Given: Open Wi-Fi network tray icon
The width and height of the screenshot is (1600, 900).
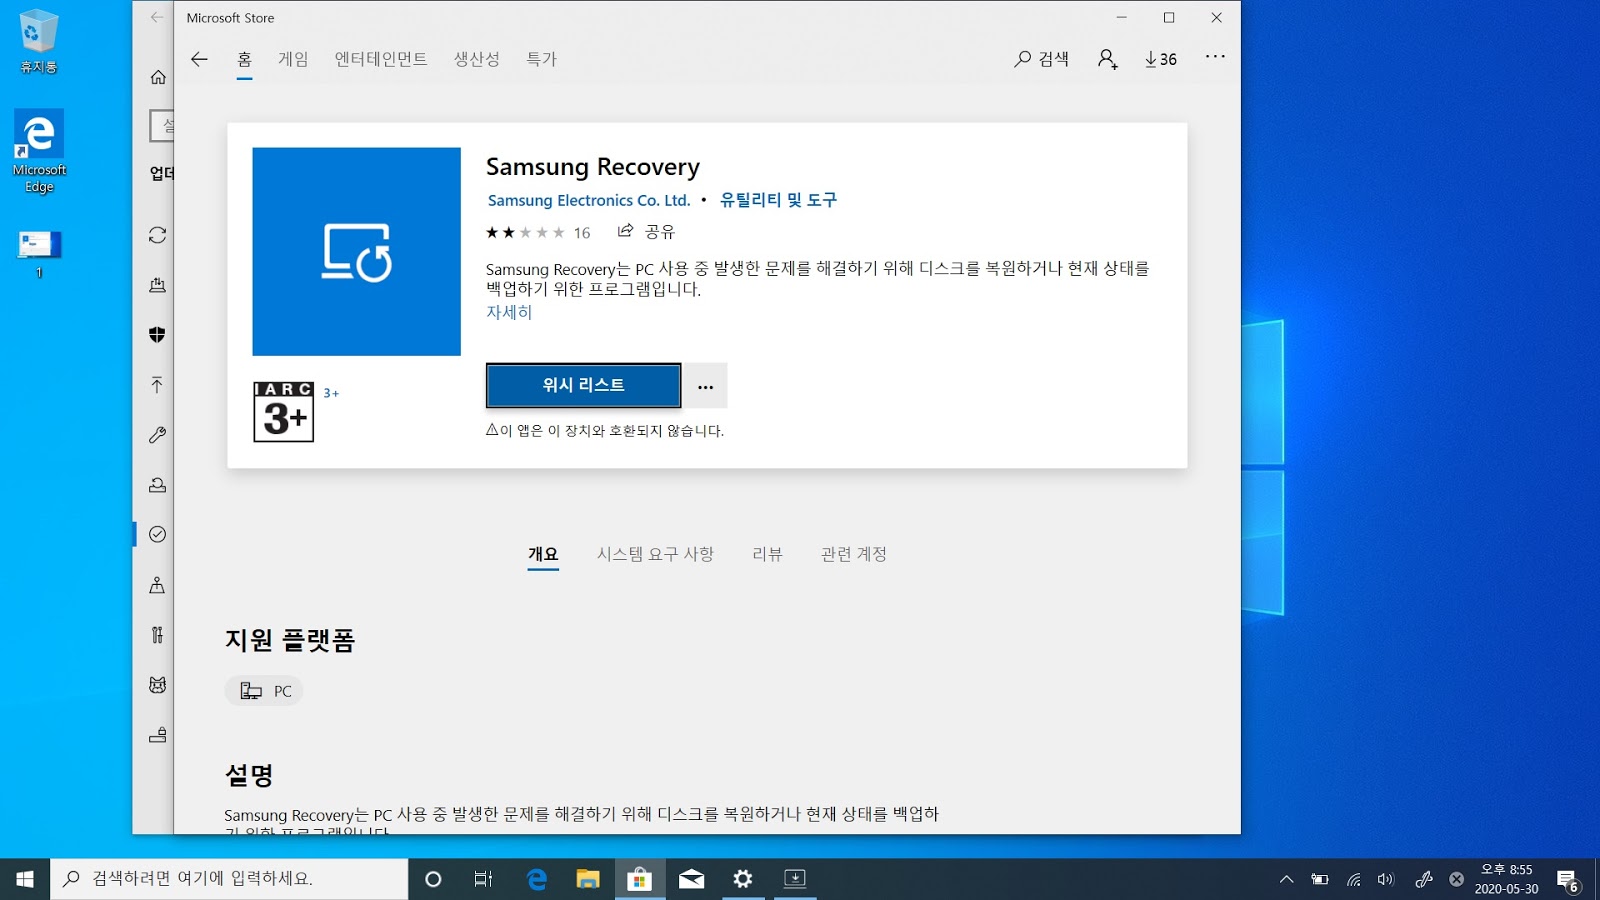Looking at the screenshot, I should coord(1353,879).
